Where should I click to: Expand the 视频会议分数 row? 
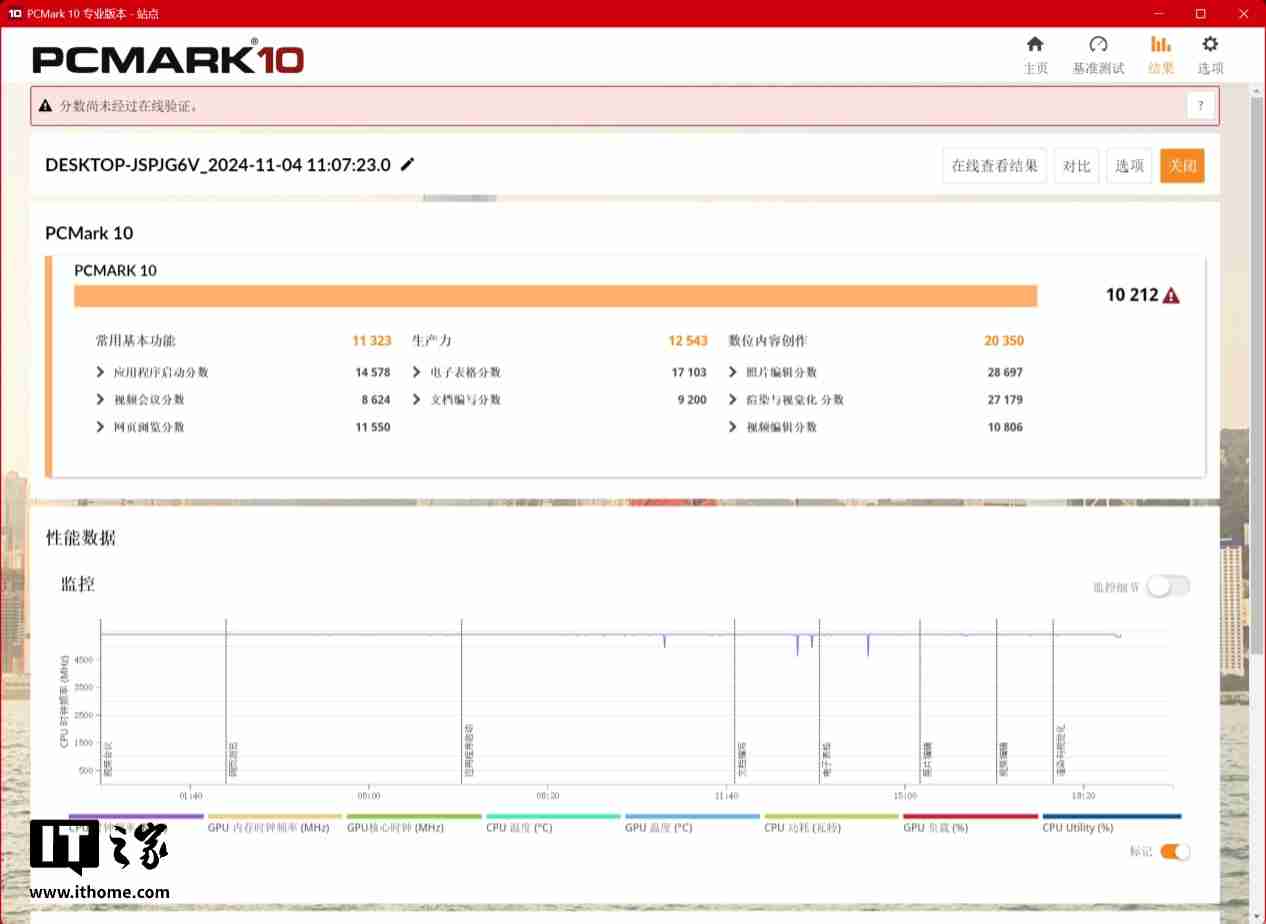point(100,400)
